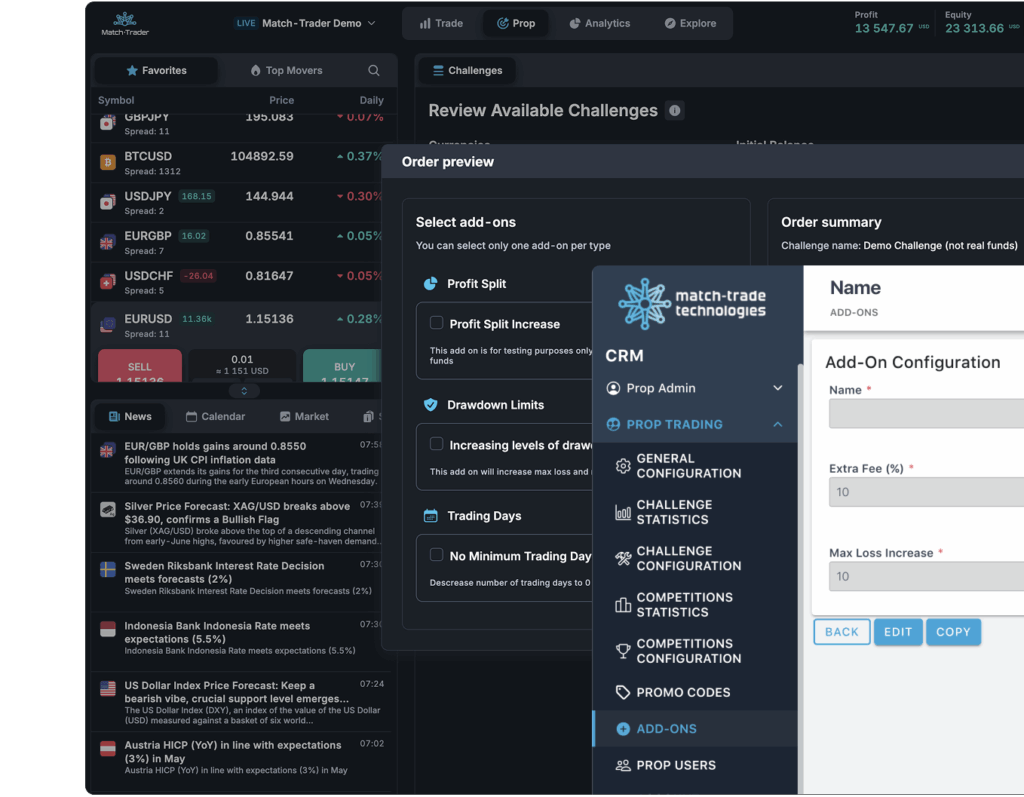Click the info icon beside Review Available Challenges
Screen dimensions: 1024x797
pyautogui.click(x=675, y=111)
